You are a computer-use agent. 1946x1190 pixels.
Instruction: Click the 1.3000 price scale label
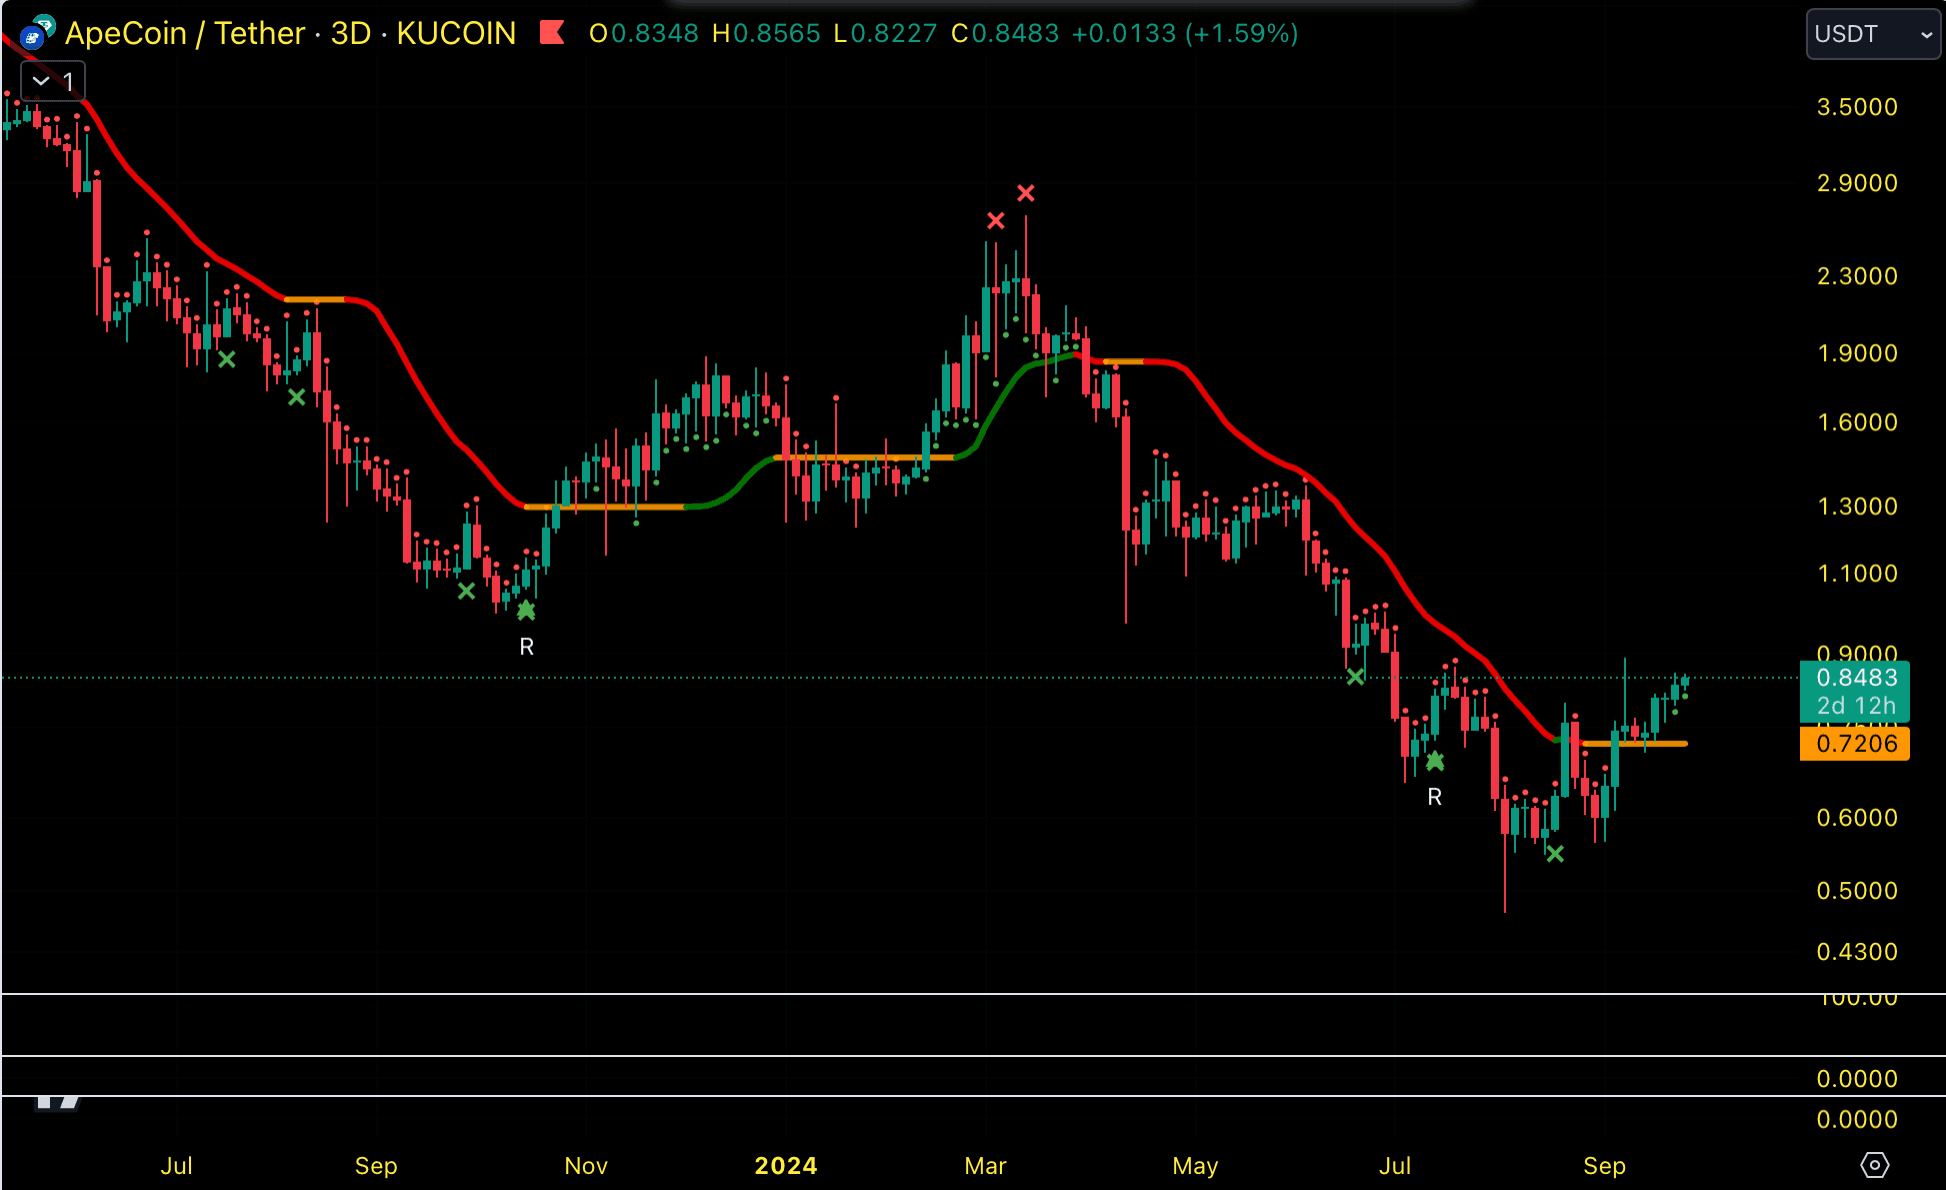1857,506
